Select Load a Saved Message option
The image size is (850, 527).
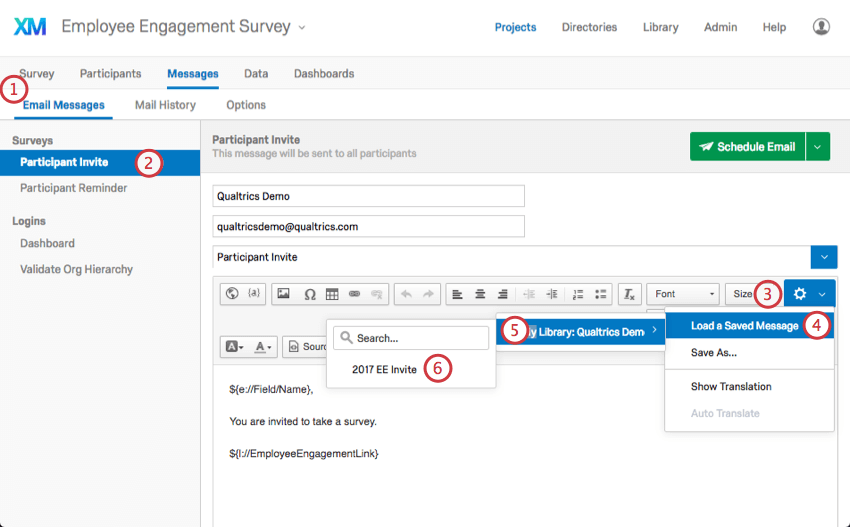click(x=744, y=326)
